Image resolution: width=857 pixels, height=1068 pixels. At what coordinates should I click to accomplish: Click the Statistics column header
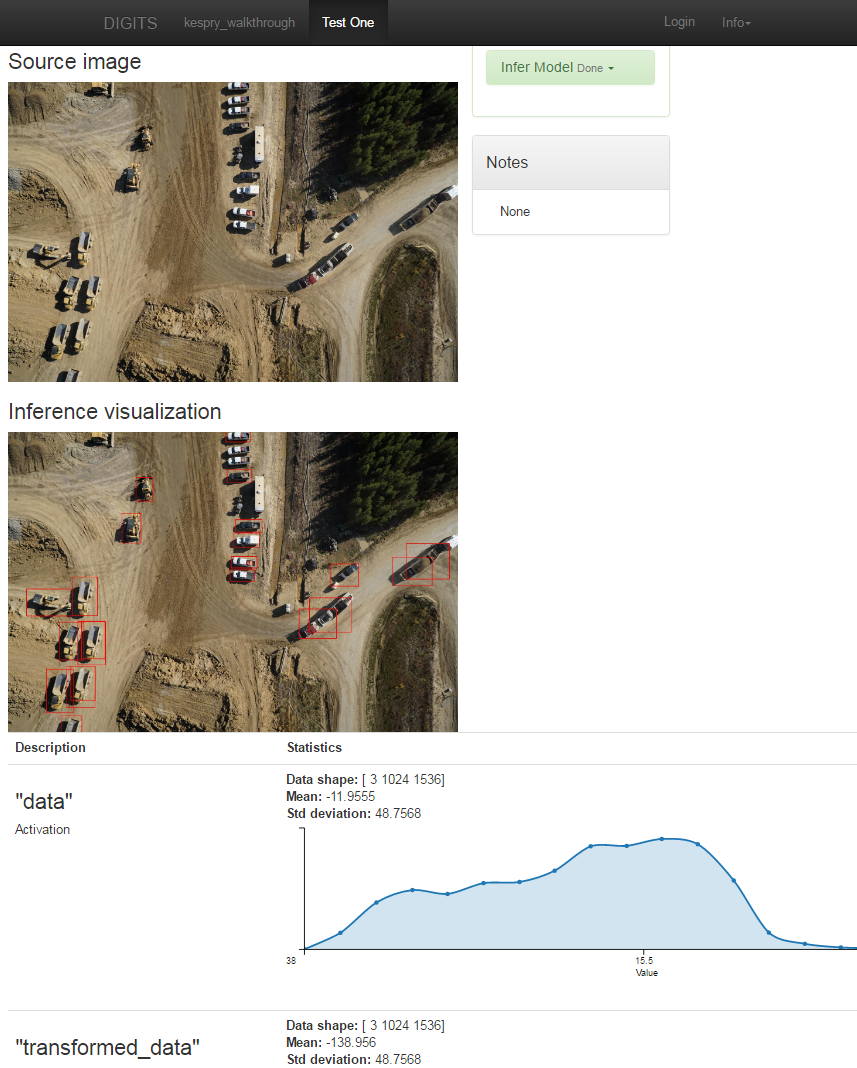(314, 748)
